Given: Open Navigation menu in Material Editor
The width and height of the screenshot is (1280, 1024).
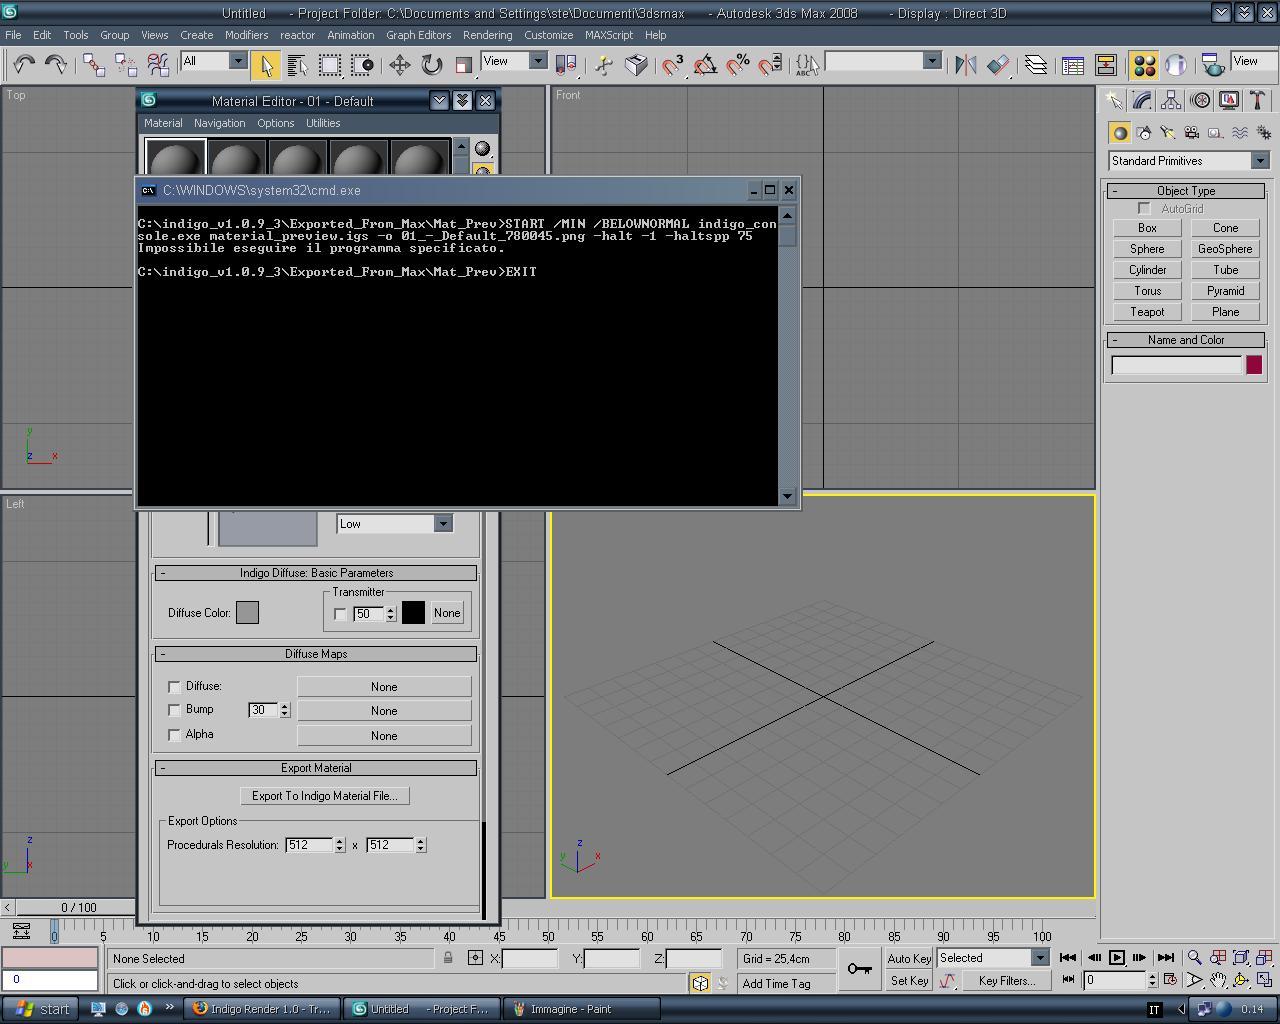Looking at the screenshot, I should (x=219, y=123).
